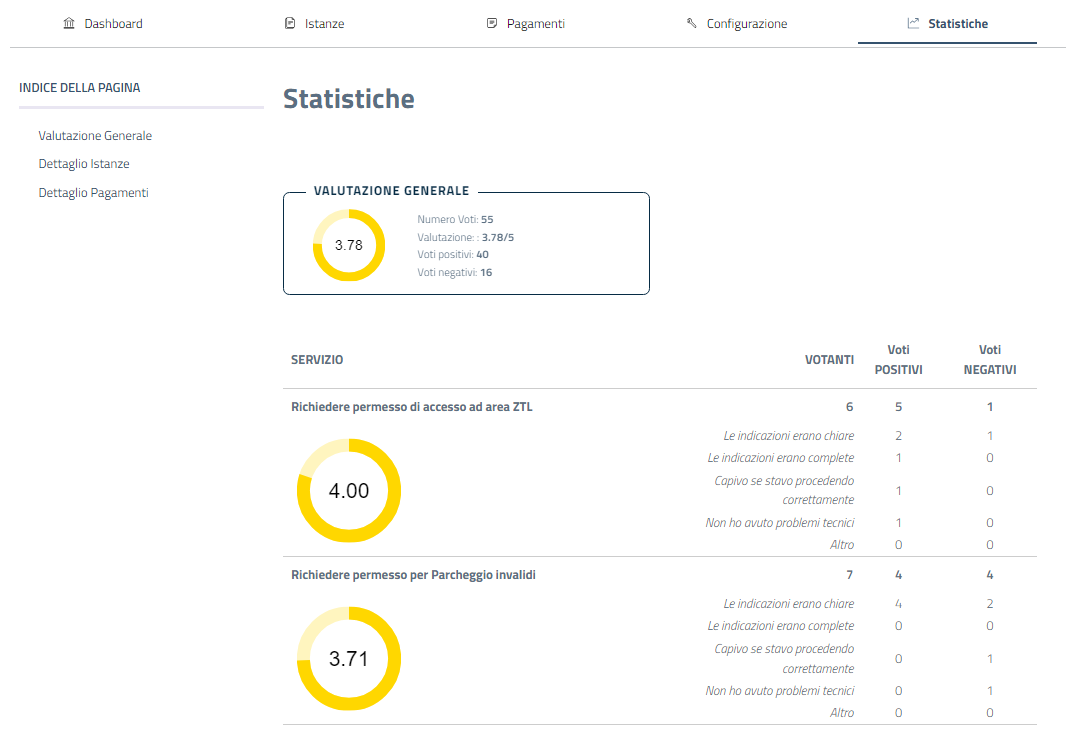Click the Istanze document icon
Viewport: 1090px width, 729px height.
(x=290, y=23)
